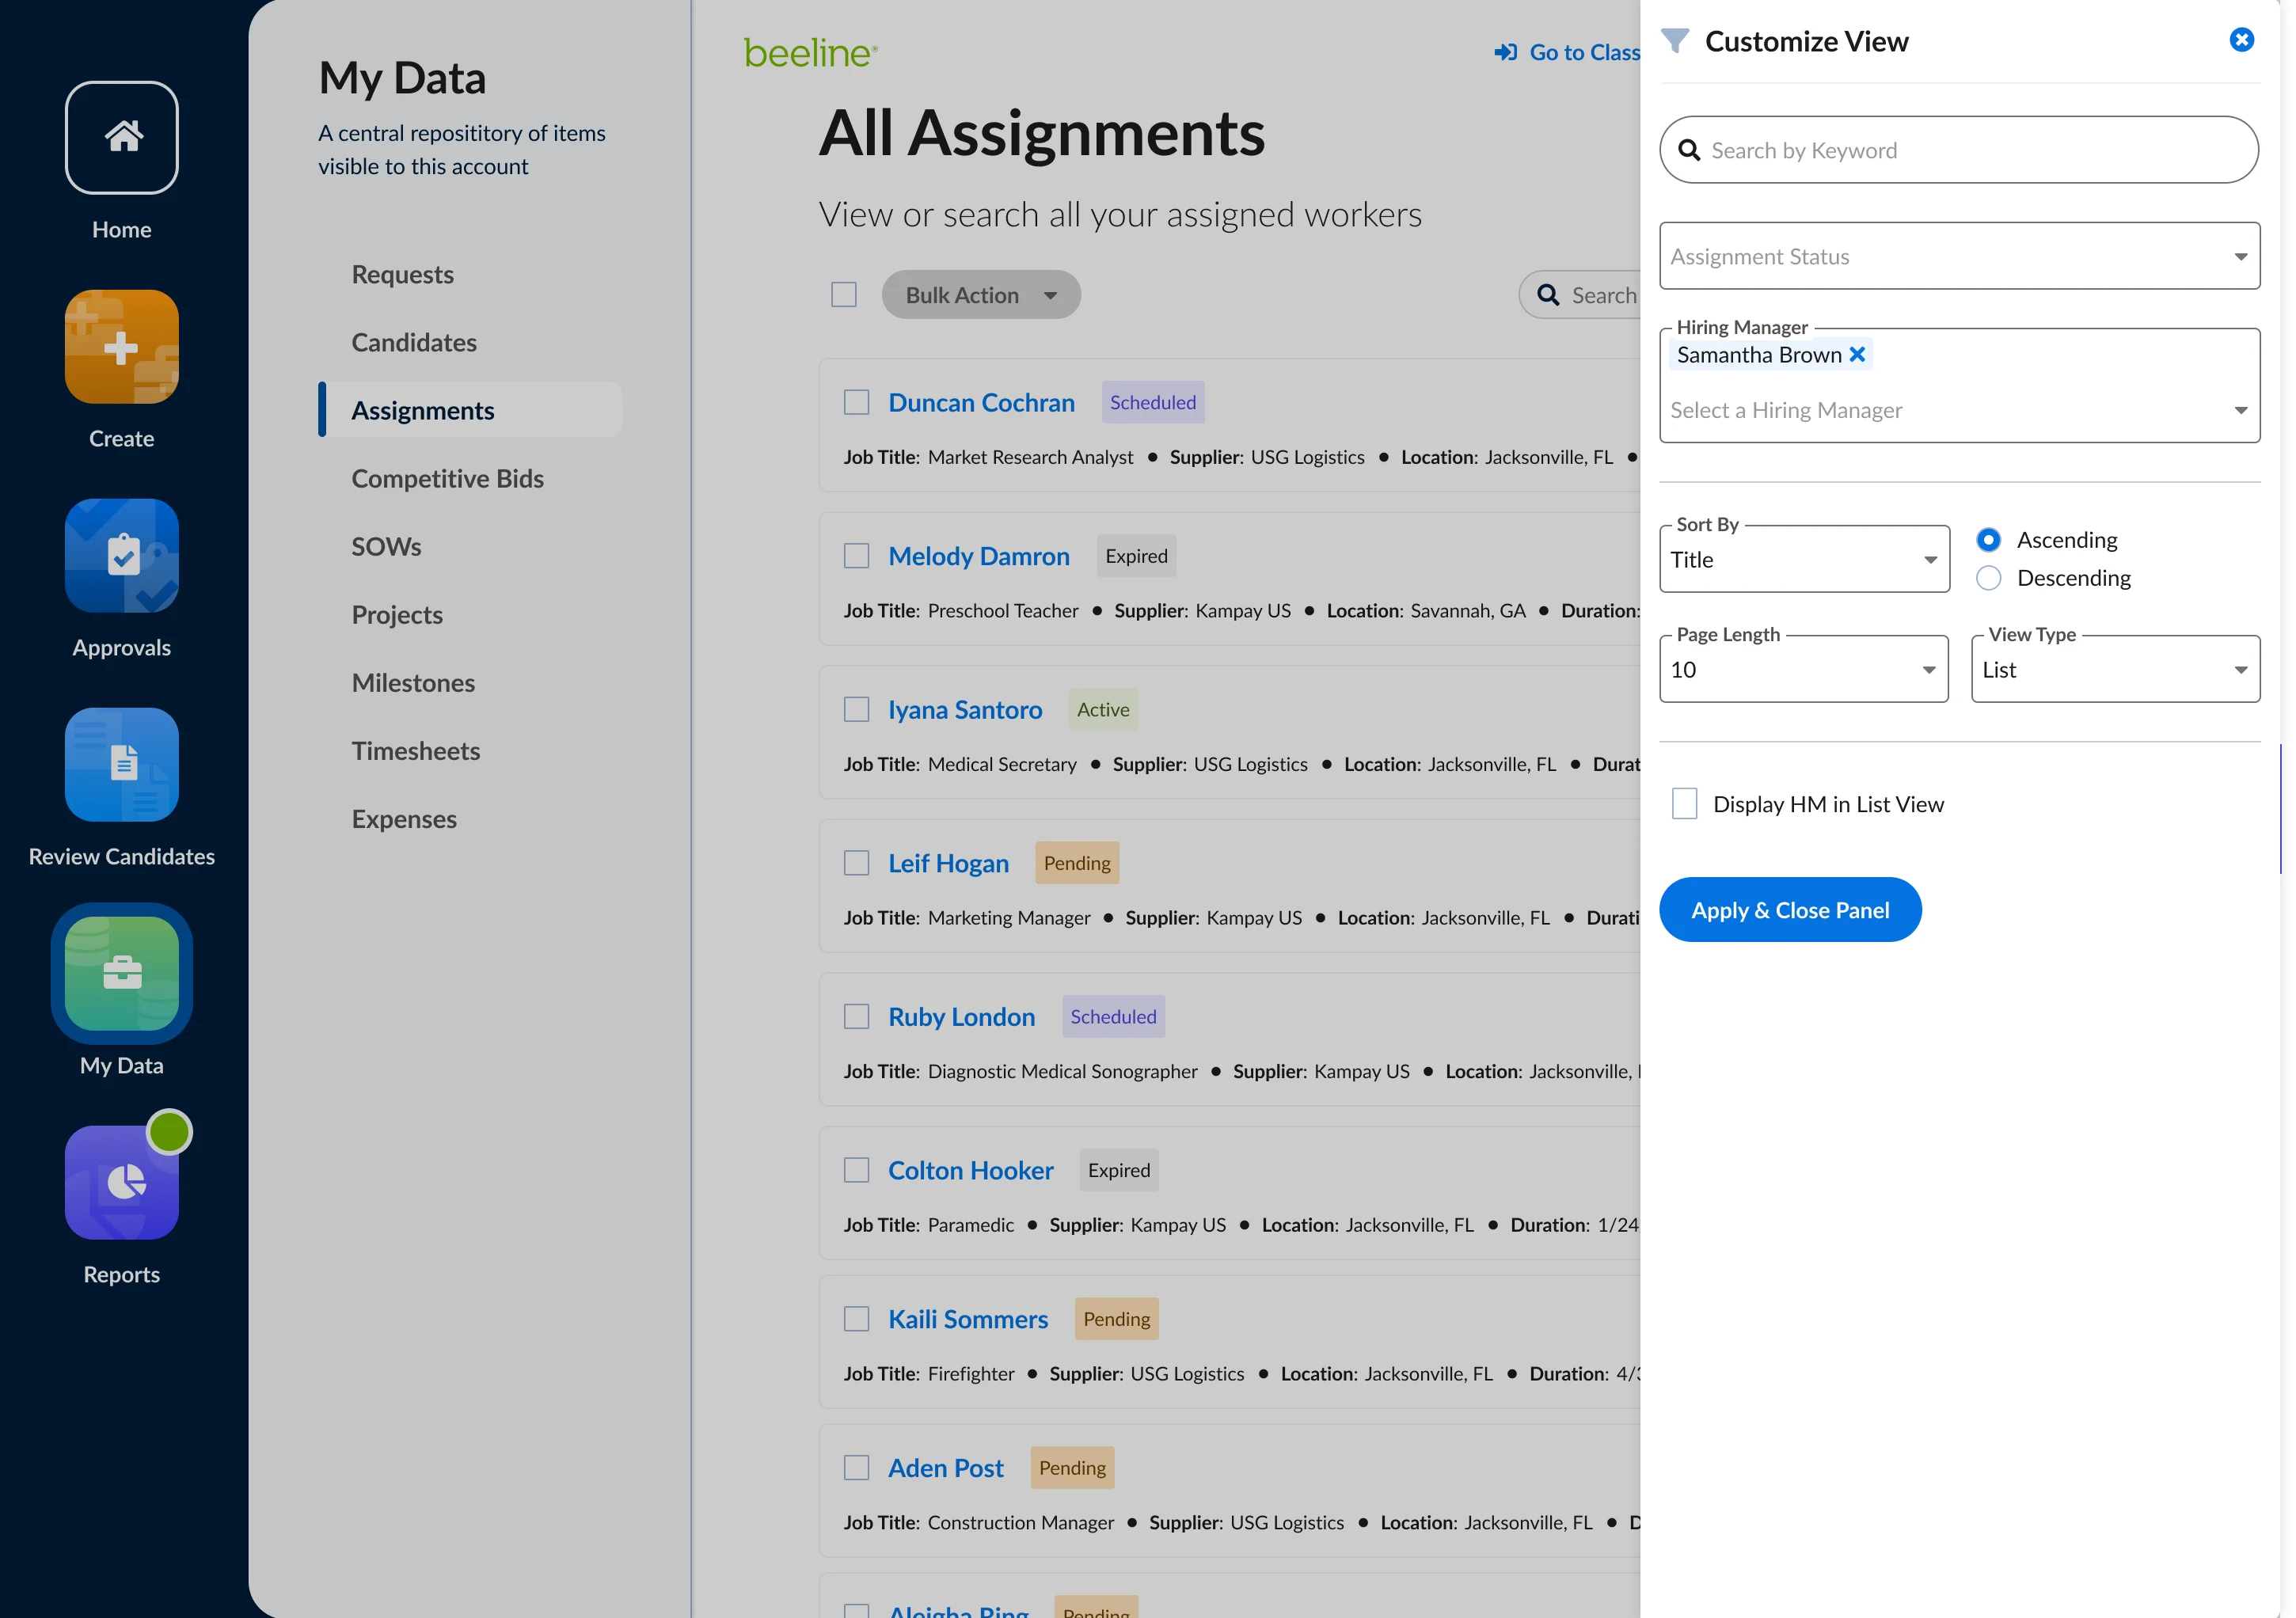Check the Iyana Santoro row checkbox
The width and height of the screenshot is (2296, 1618).
click(x=857, y=710)
